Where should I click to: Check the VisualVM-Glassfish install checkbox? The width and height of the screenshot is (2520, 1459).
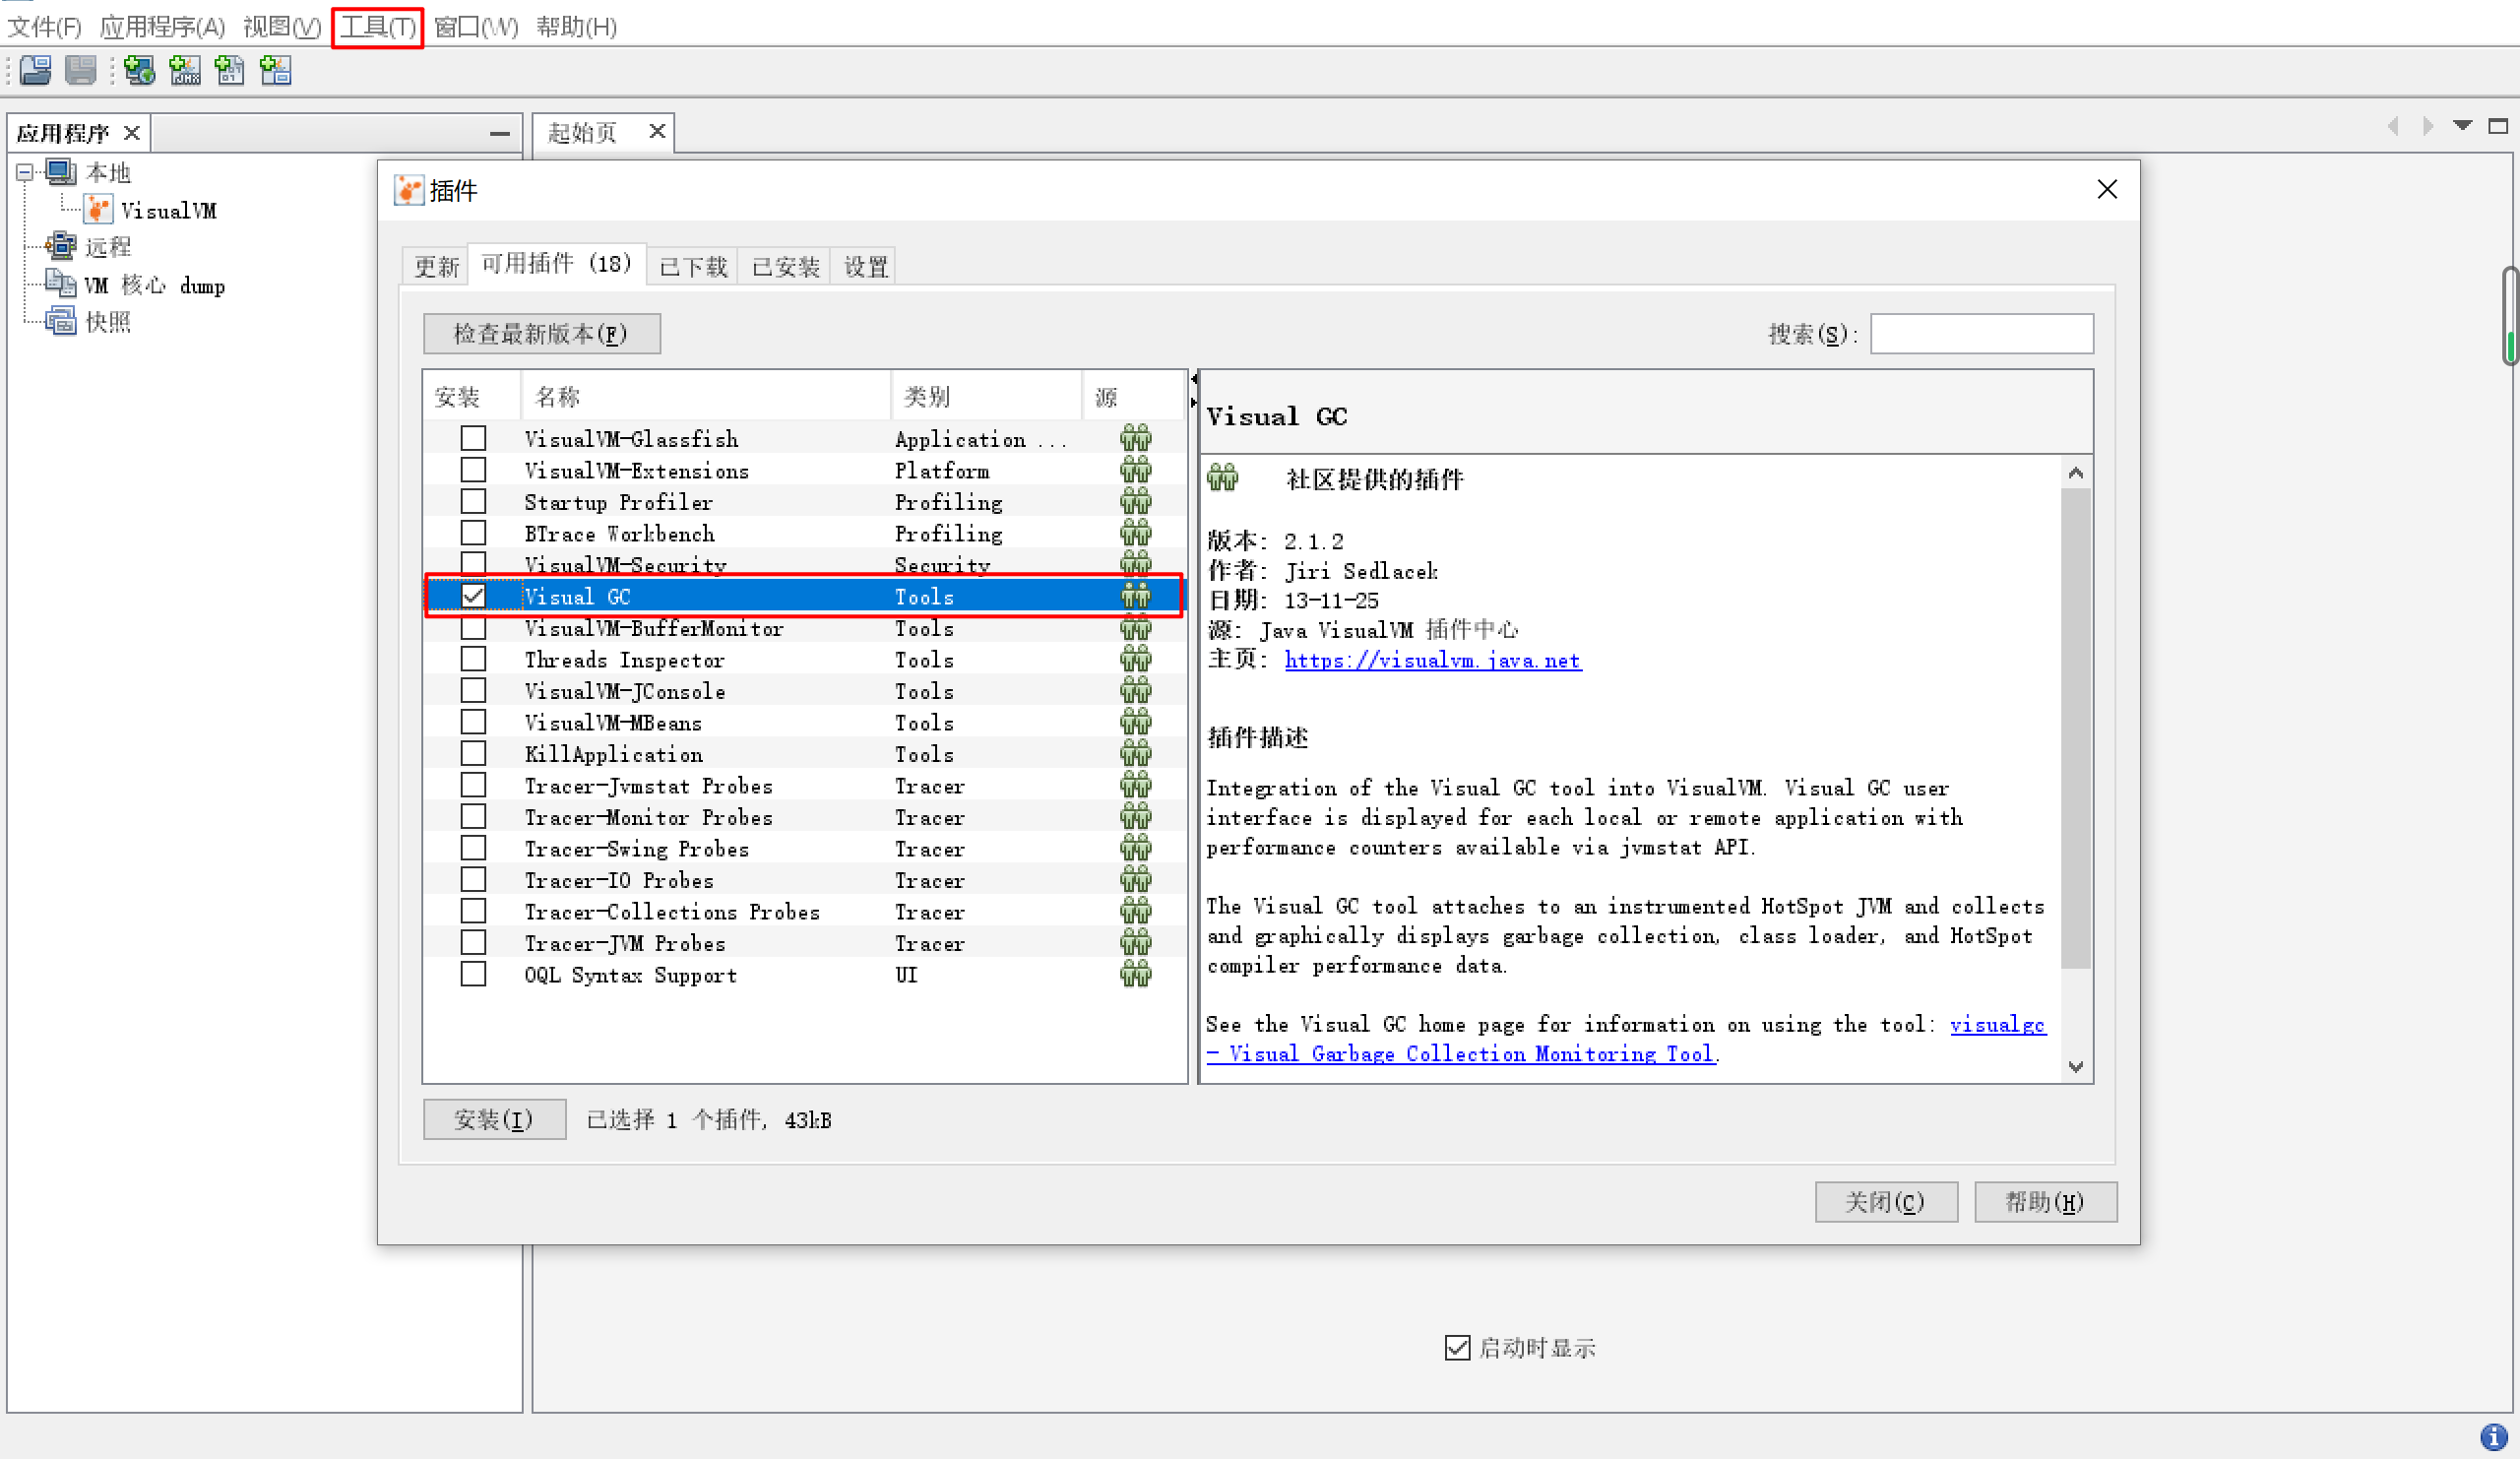[473, 438]
